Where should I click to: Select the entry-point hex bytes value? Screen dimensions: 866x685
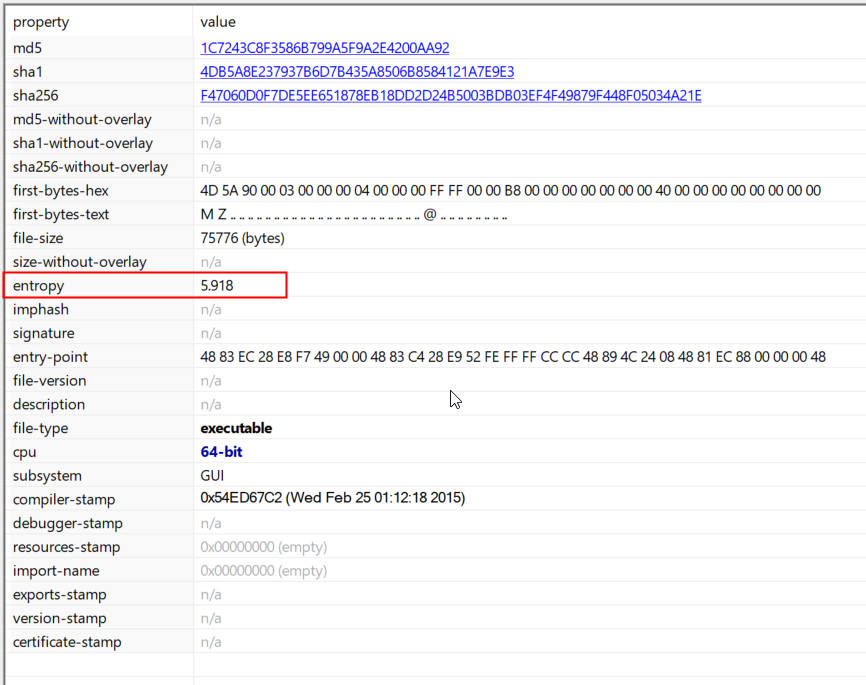point(513,357)
